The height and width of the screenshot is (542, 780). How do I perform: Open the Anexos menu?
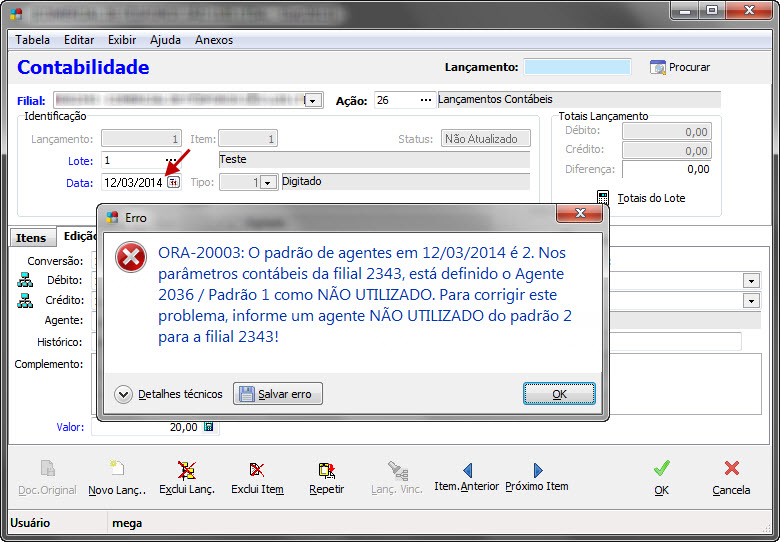click(214, 40)
